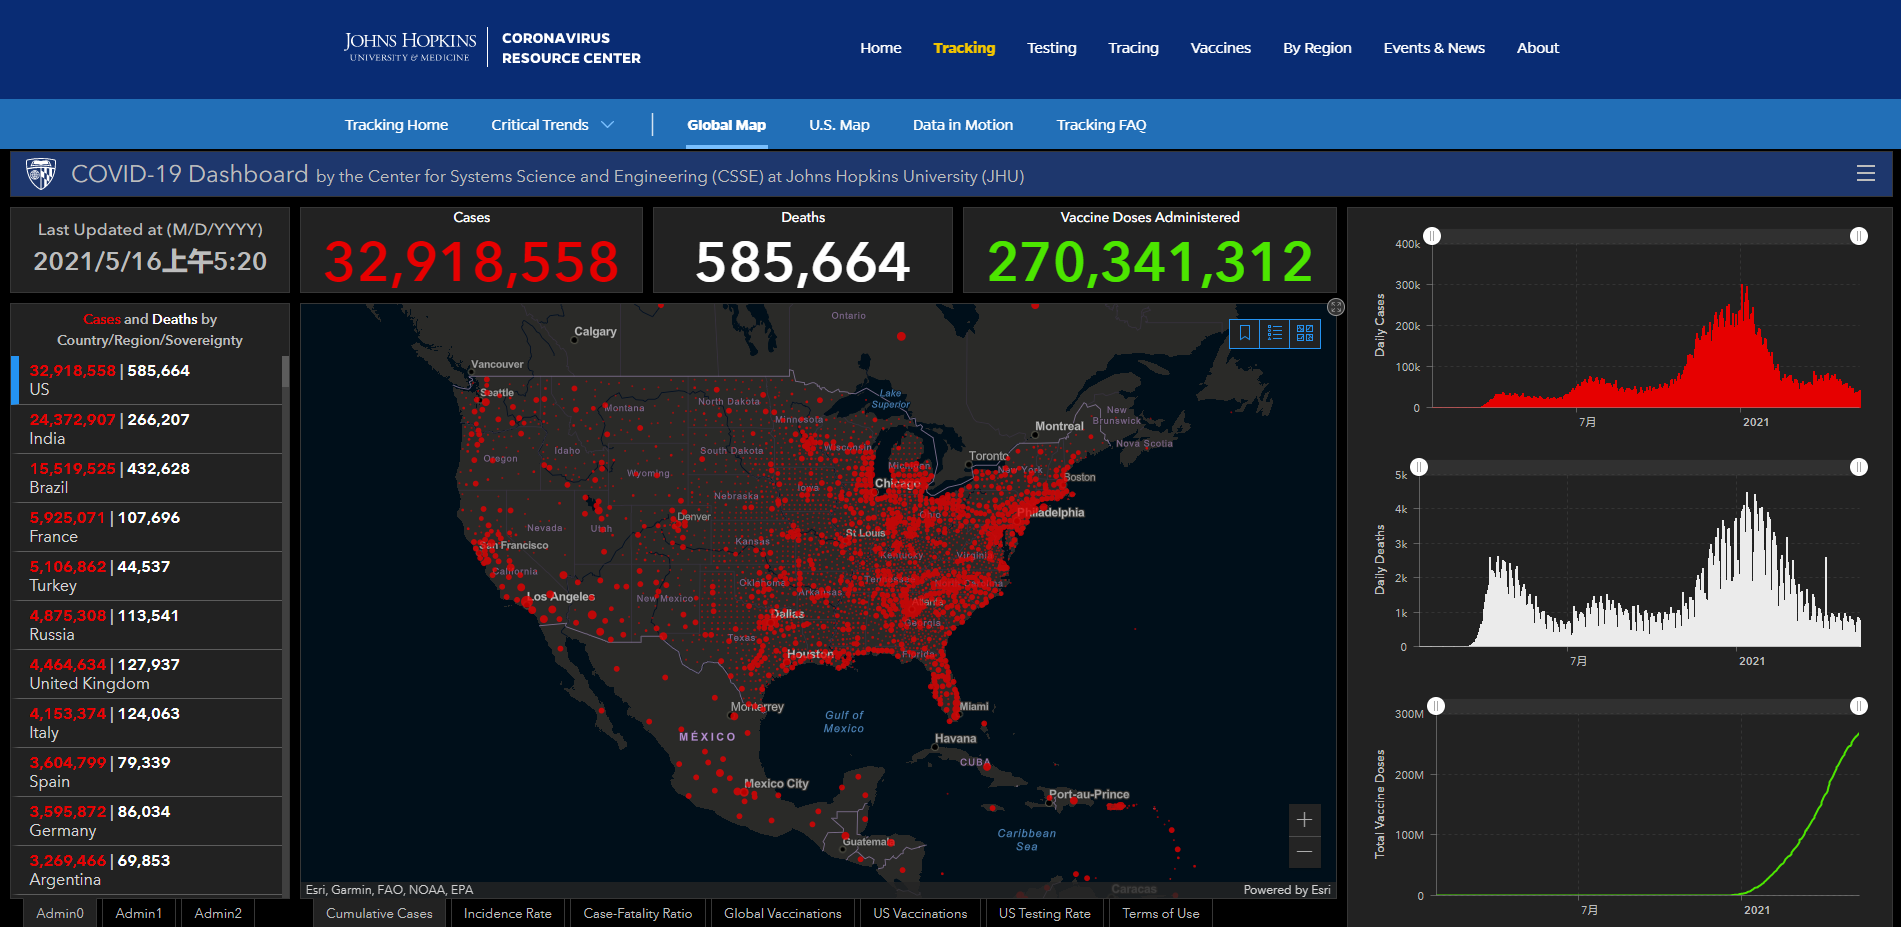Open the Vaccines section

pyautogui.click(x=1221, y=48)
